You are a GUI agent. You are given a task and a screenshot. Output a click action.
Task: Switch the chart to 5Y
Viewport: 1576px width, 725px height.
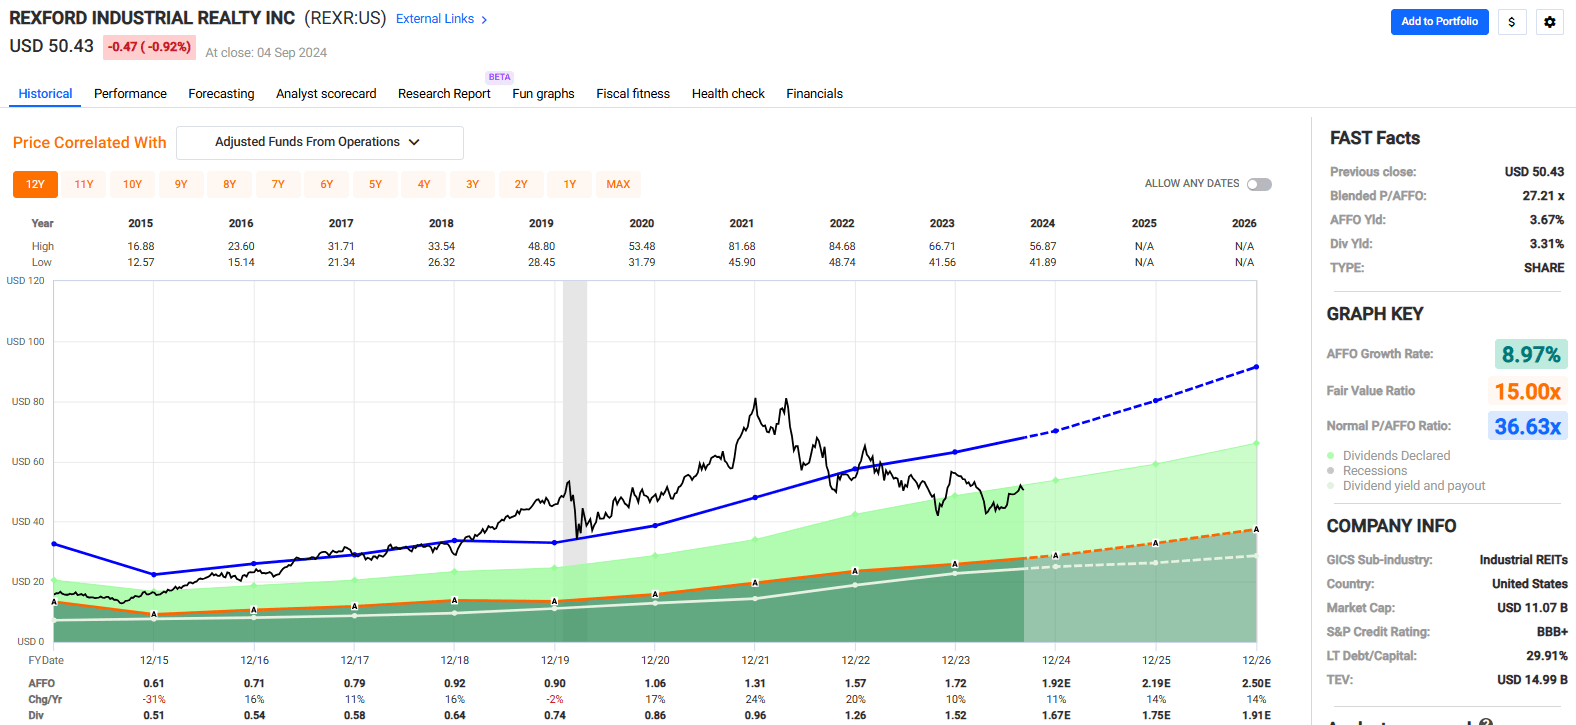(x=375, y=184)
